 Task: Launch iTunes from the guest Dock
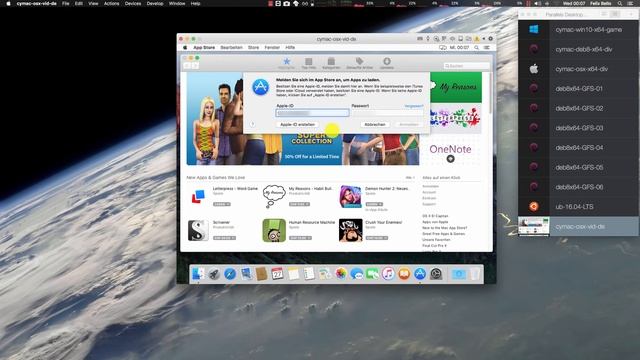(x=388, y=274)
